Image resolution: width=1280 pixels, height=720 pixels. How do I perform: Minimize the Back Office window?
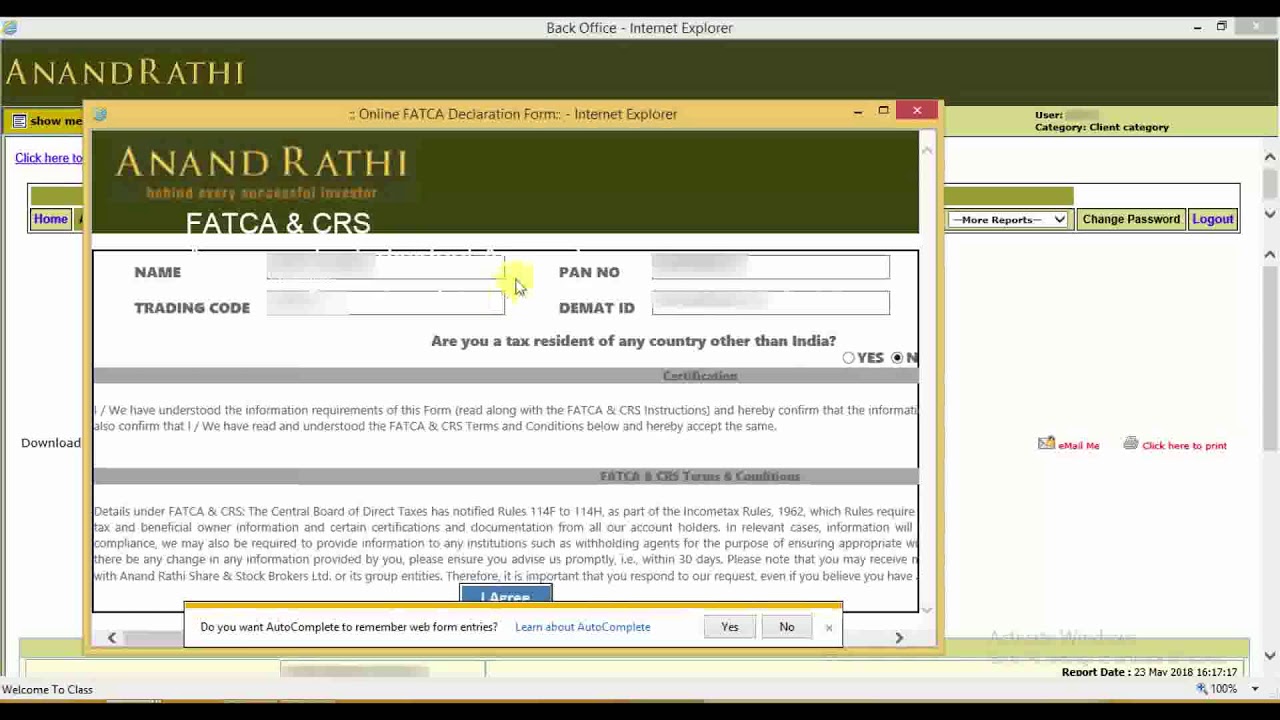[x=1197, y=28]
